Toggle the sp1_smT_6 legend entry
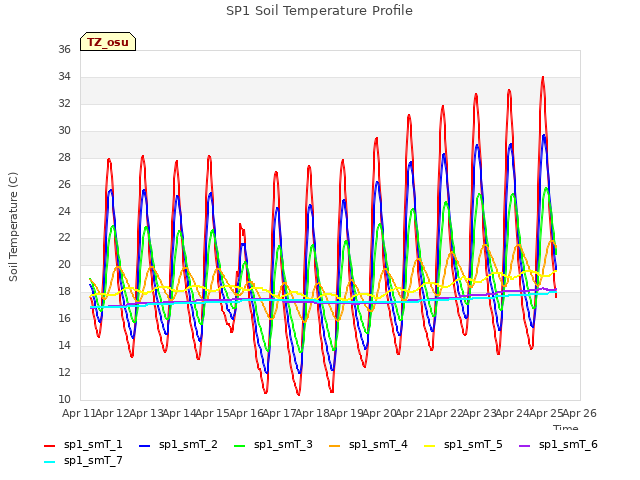 (558, 444)
